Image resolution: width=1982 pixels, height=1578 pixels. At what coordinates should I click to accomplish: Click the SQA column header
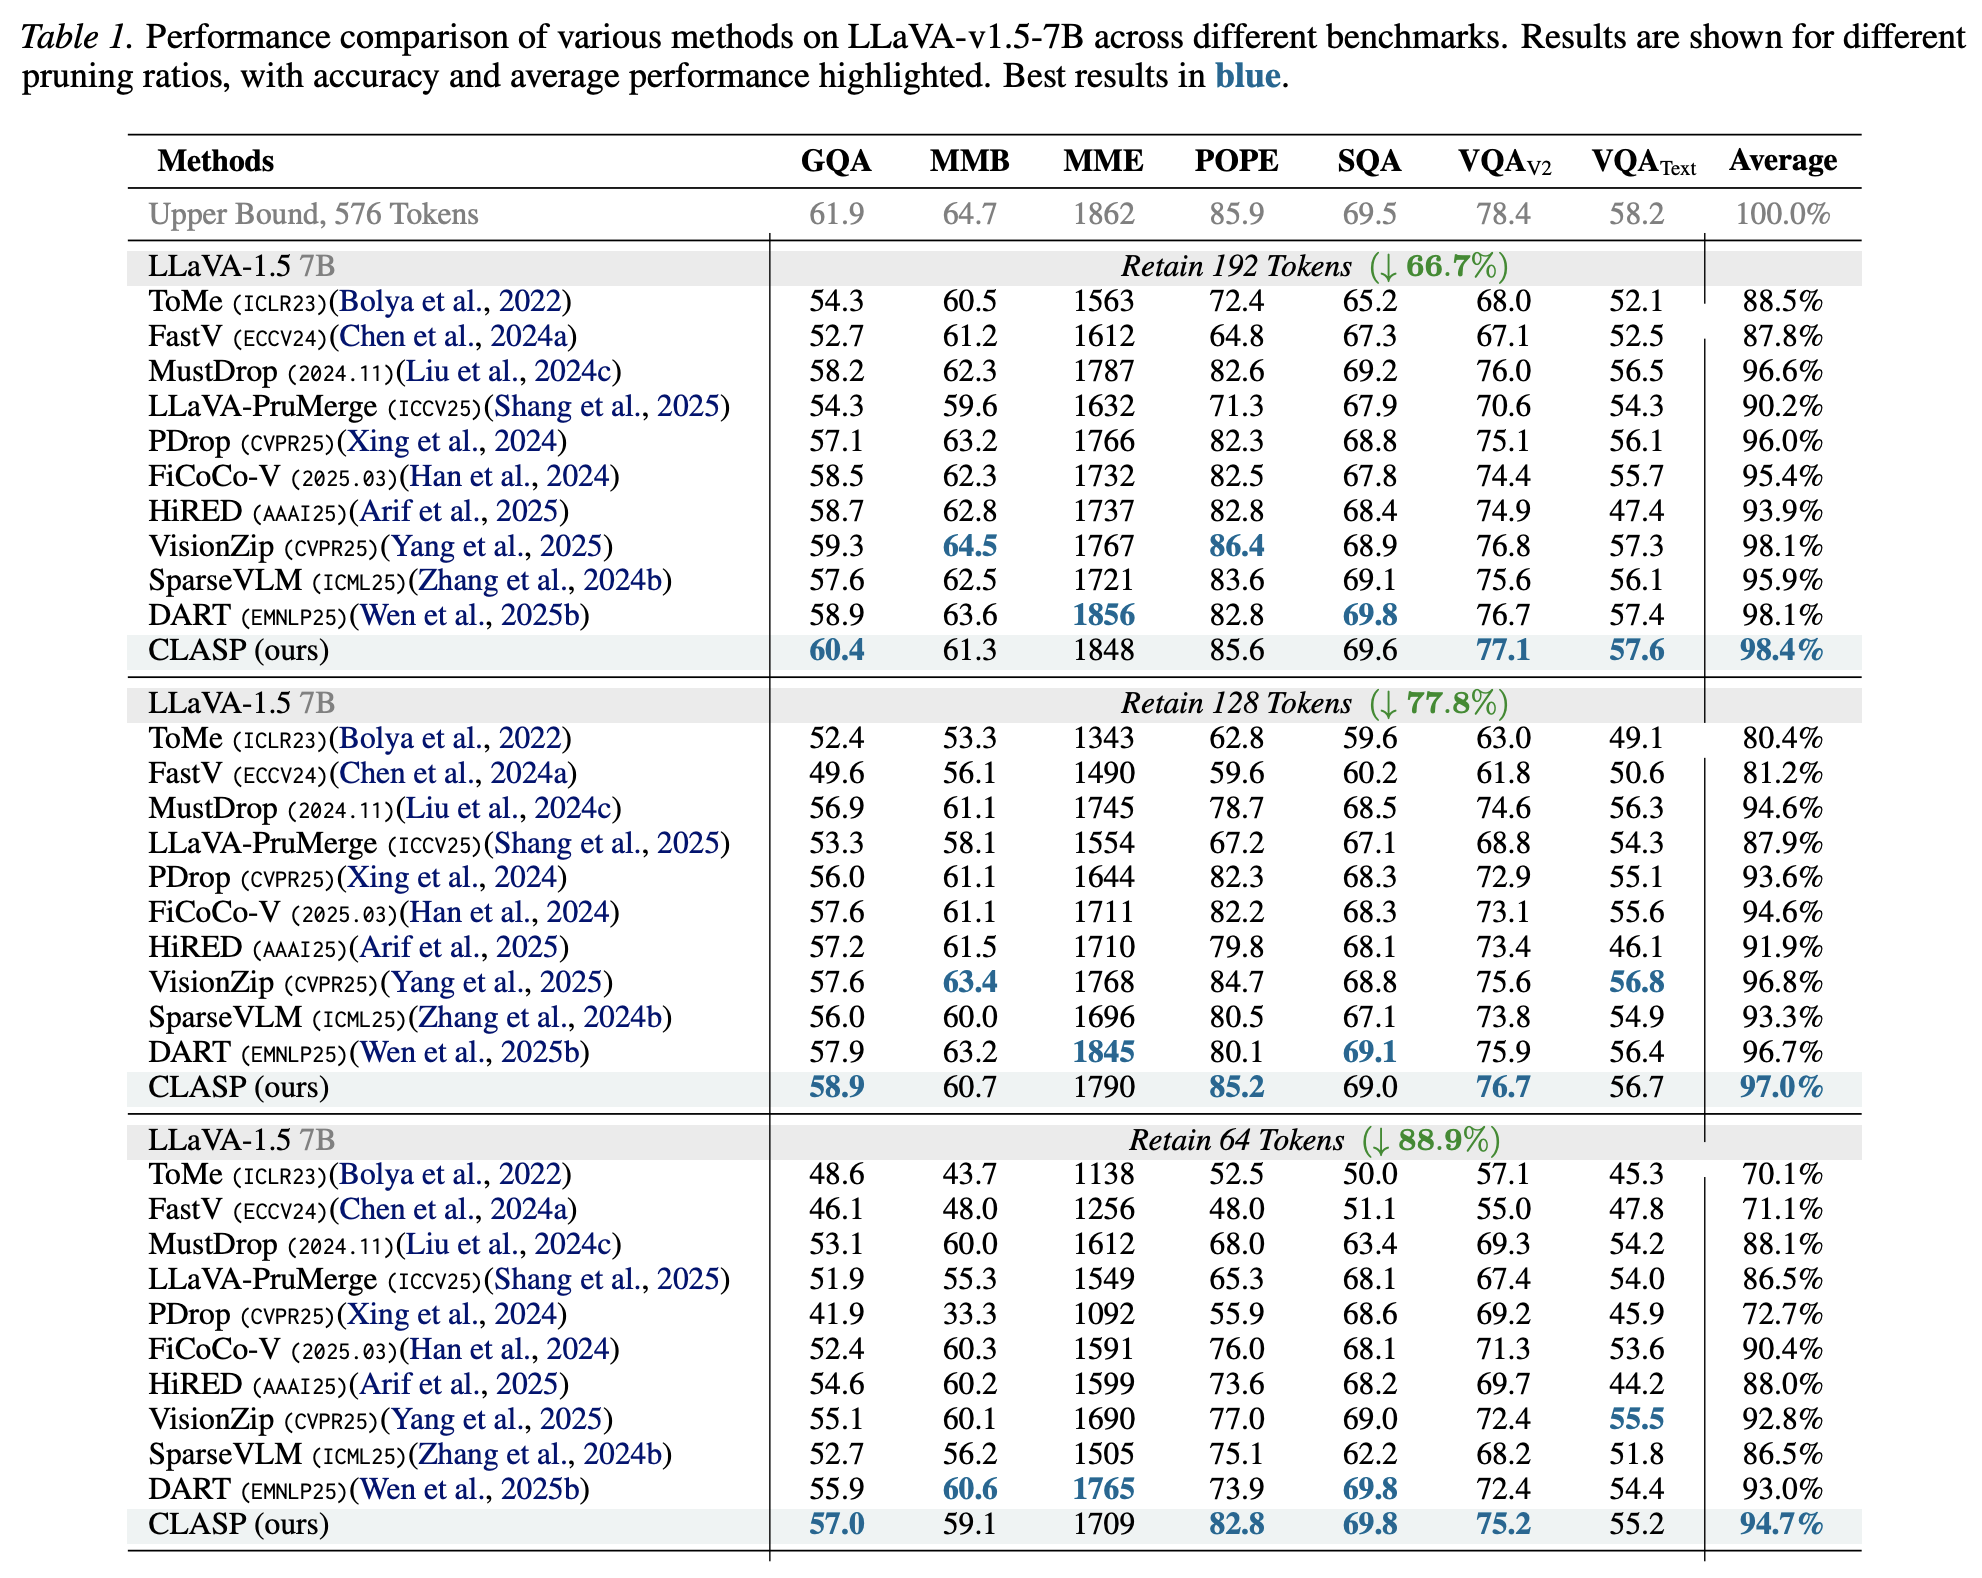click(1369, 161)
